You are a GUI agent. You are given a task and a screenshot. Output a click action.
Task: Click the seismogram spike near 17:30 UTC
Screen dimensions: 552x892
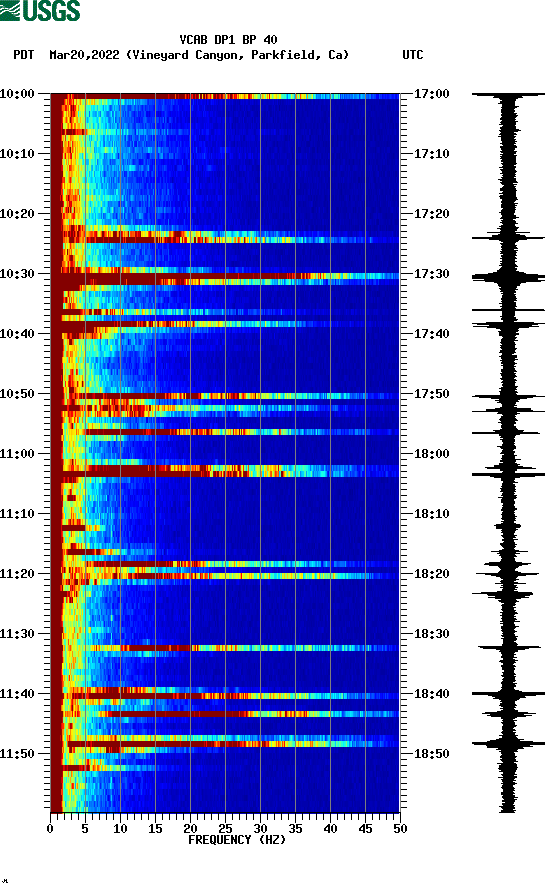coord(508,278)
